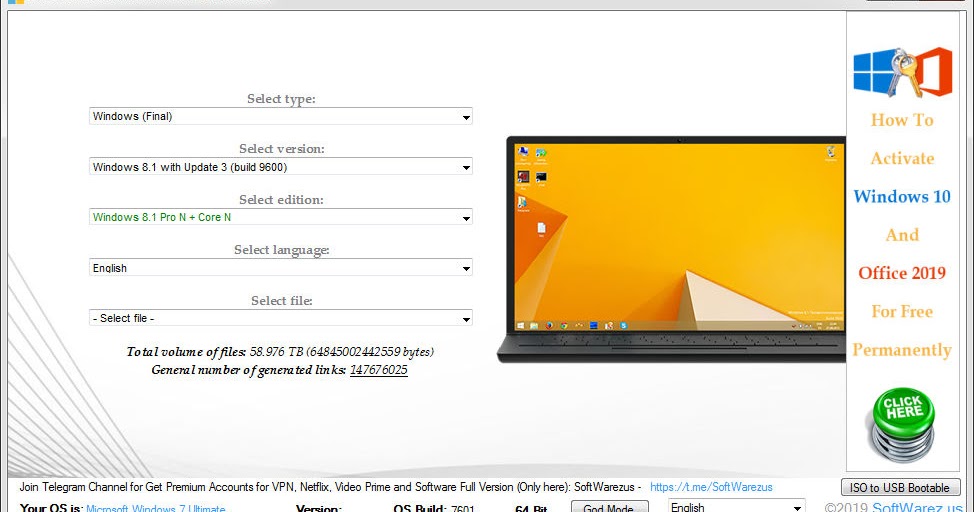This screenshot has height=512, width=974.
Task: Click the 'OS Build: 7601' status text
Action: click(x=434, y=508)
